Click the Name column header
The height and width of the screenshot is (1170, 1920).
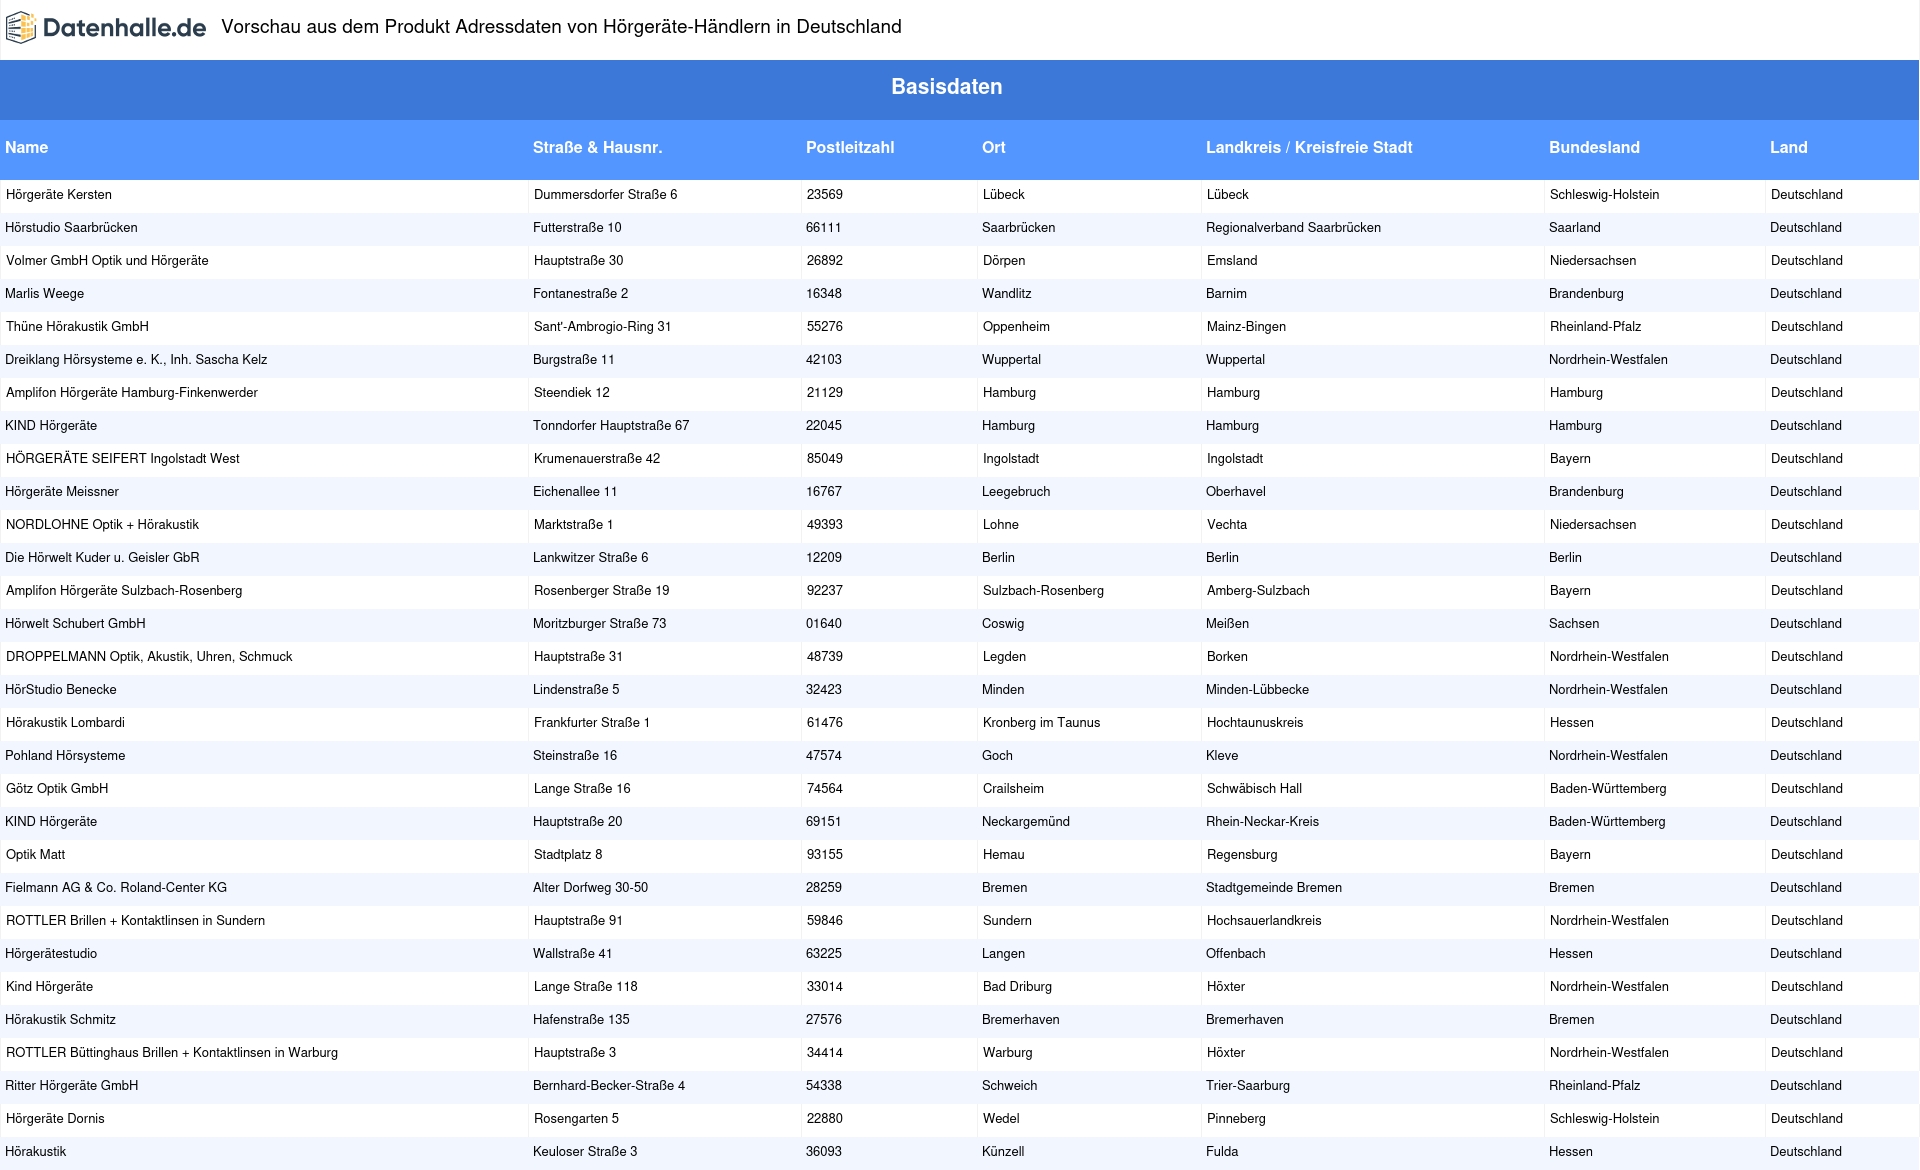click(27, 147)
